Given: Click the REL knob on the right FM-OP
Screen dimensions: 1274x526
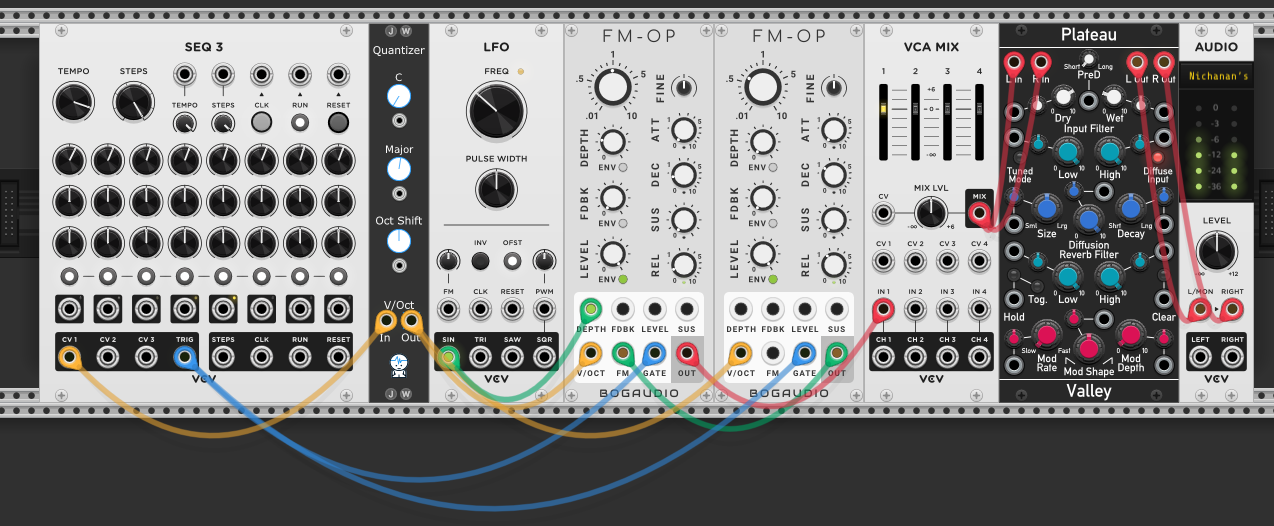Looking at the screenshot, I should pyautogui.click(x=833, y=264).
